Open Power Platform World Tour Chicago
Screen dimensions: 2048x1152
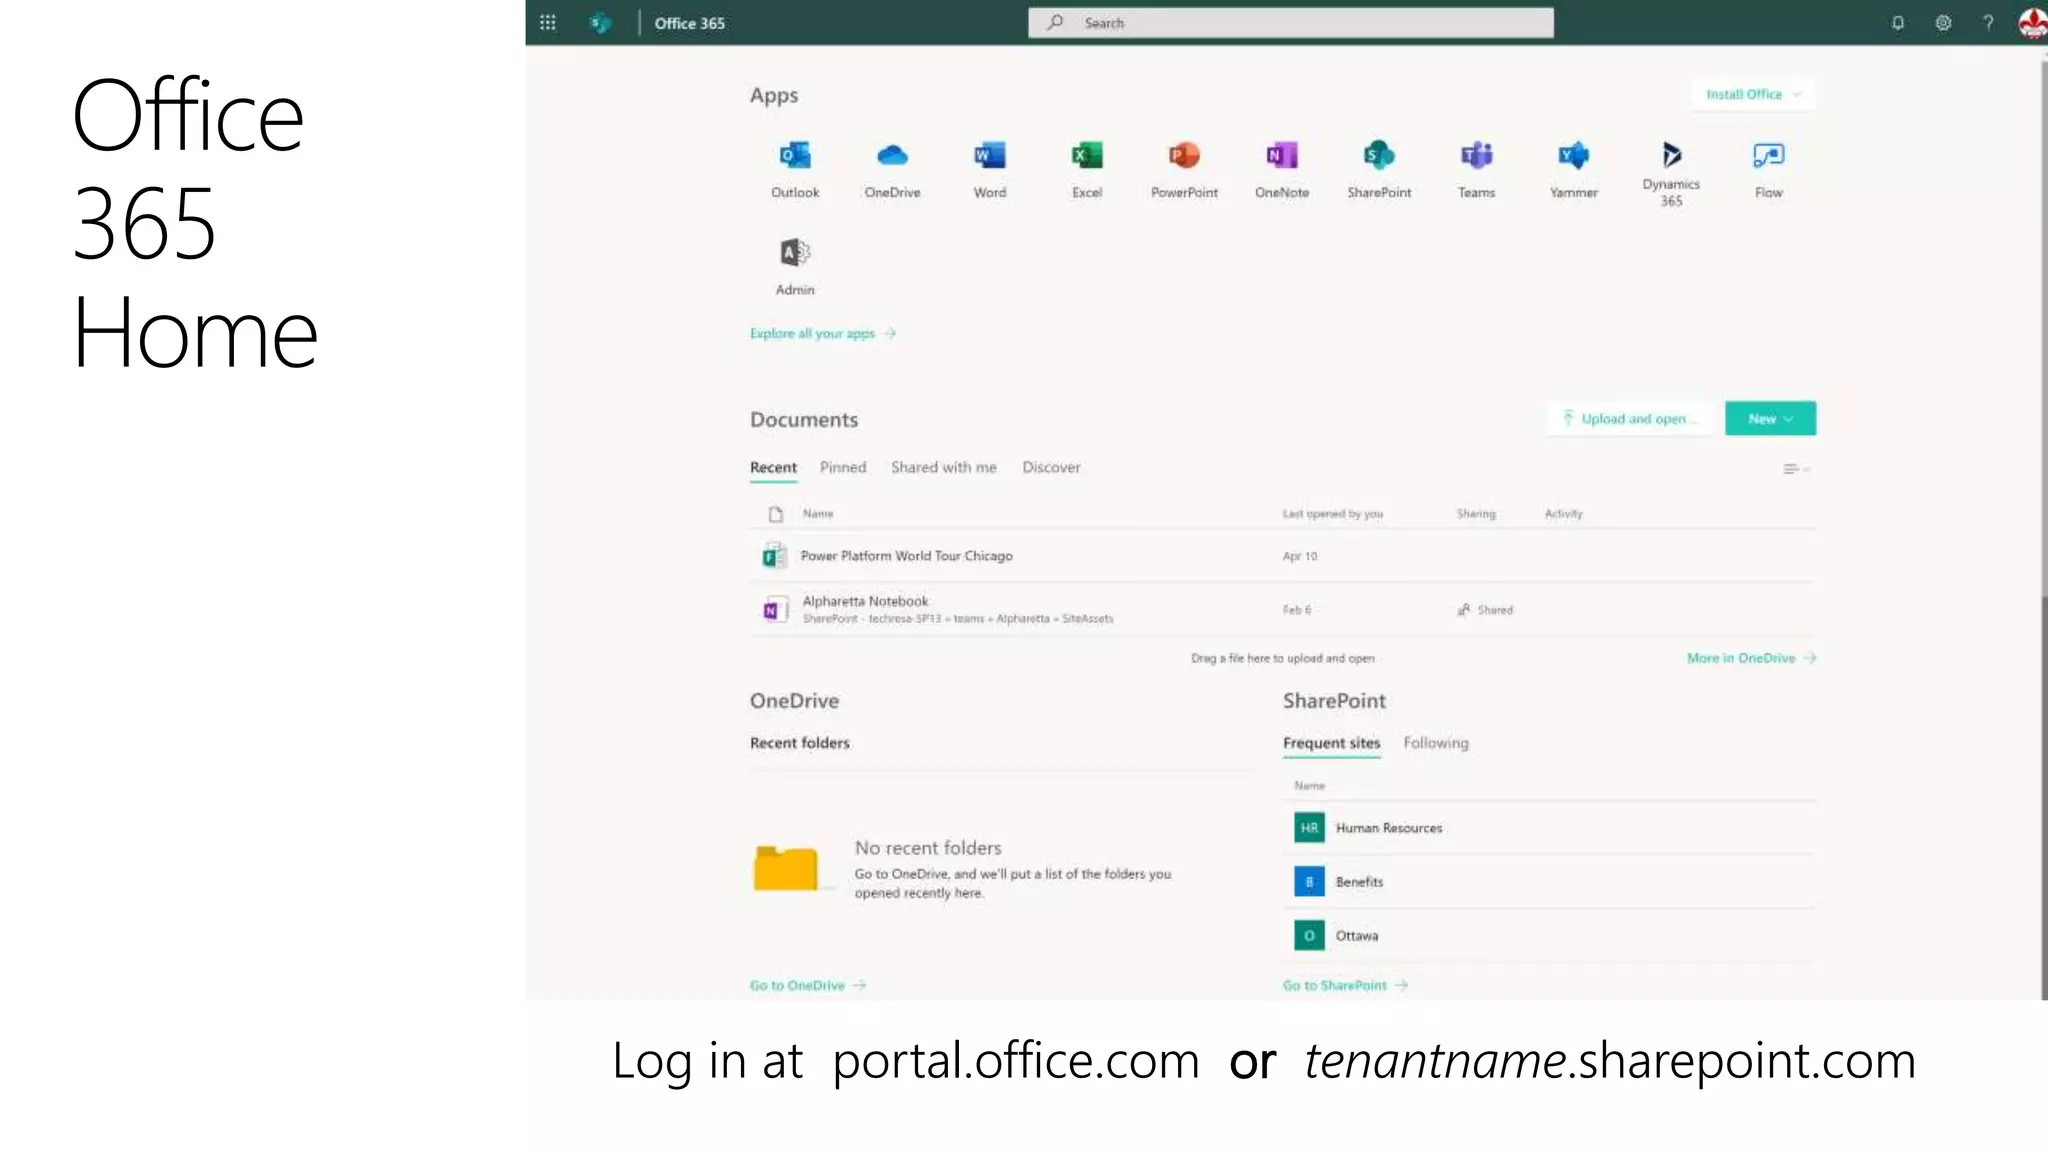(906, 556)
